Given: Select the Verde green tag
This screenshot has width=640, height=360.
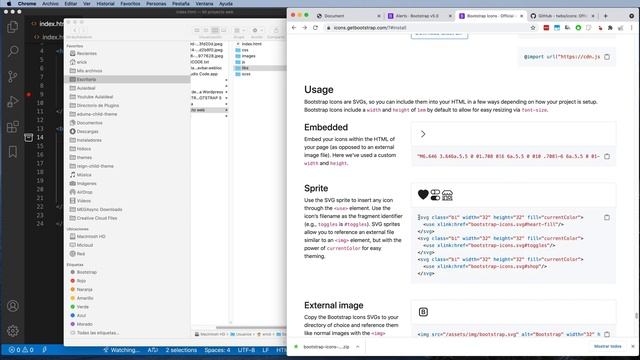Looking at the screenshot, I should (x=82, y=307).
